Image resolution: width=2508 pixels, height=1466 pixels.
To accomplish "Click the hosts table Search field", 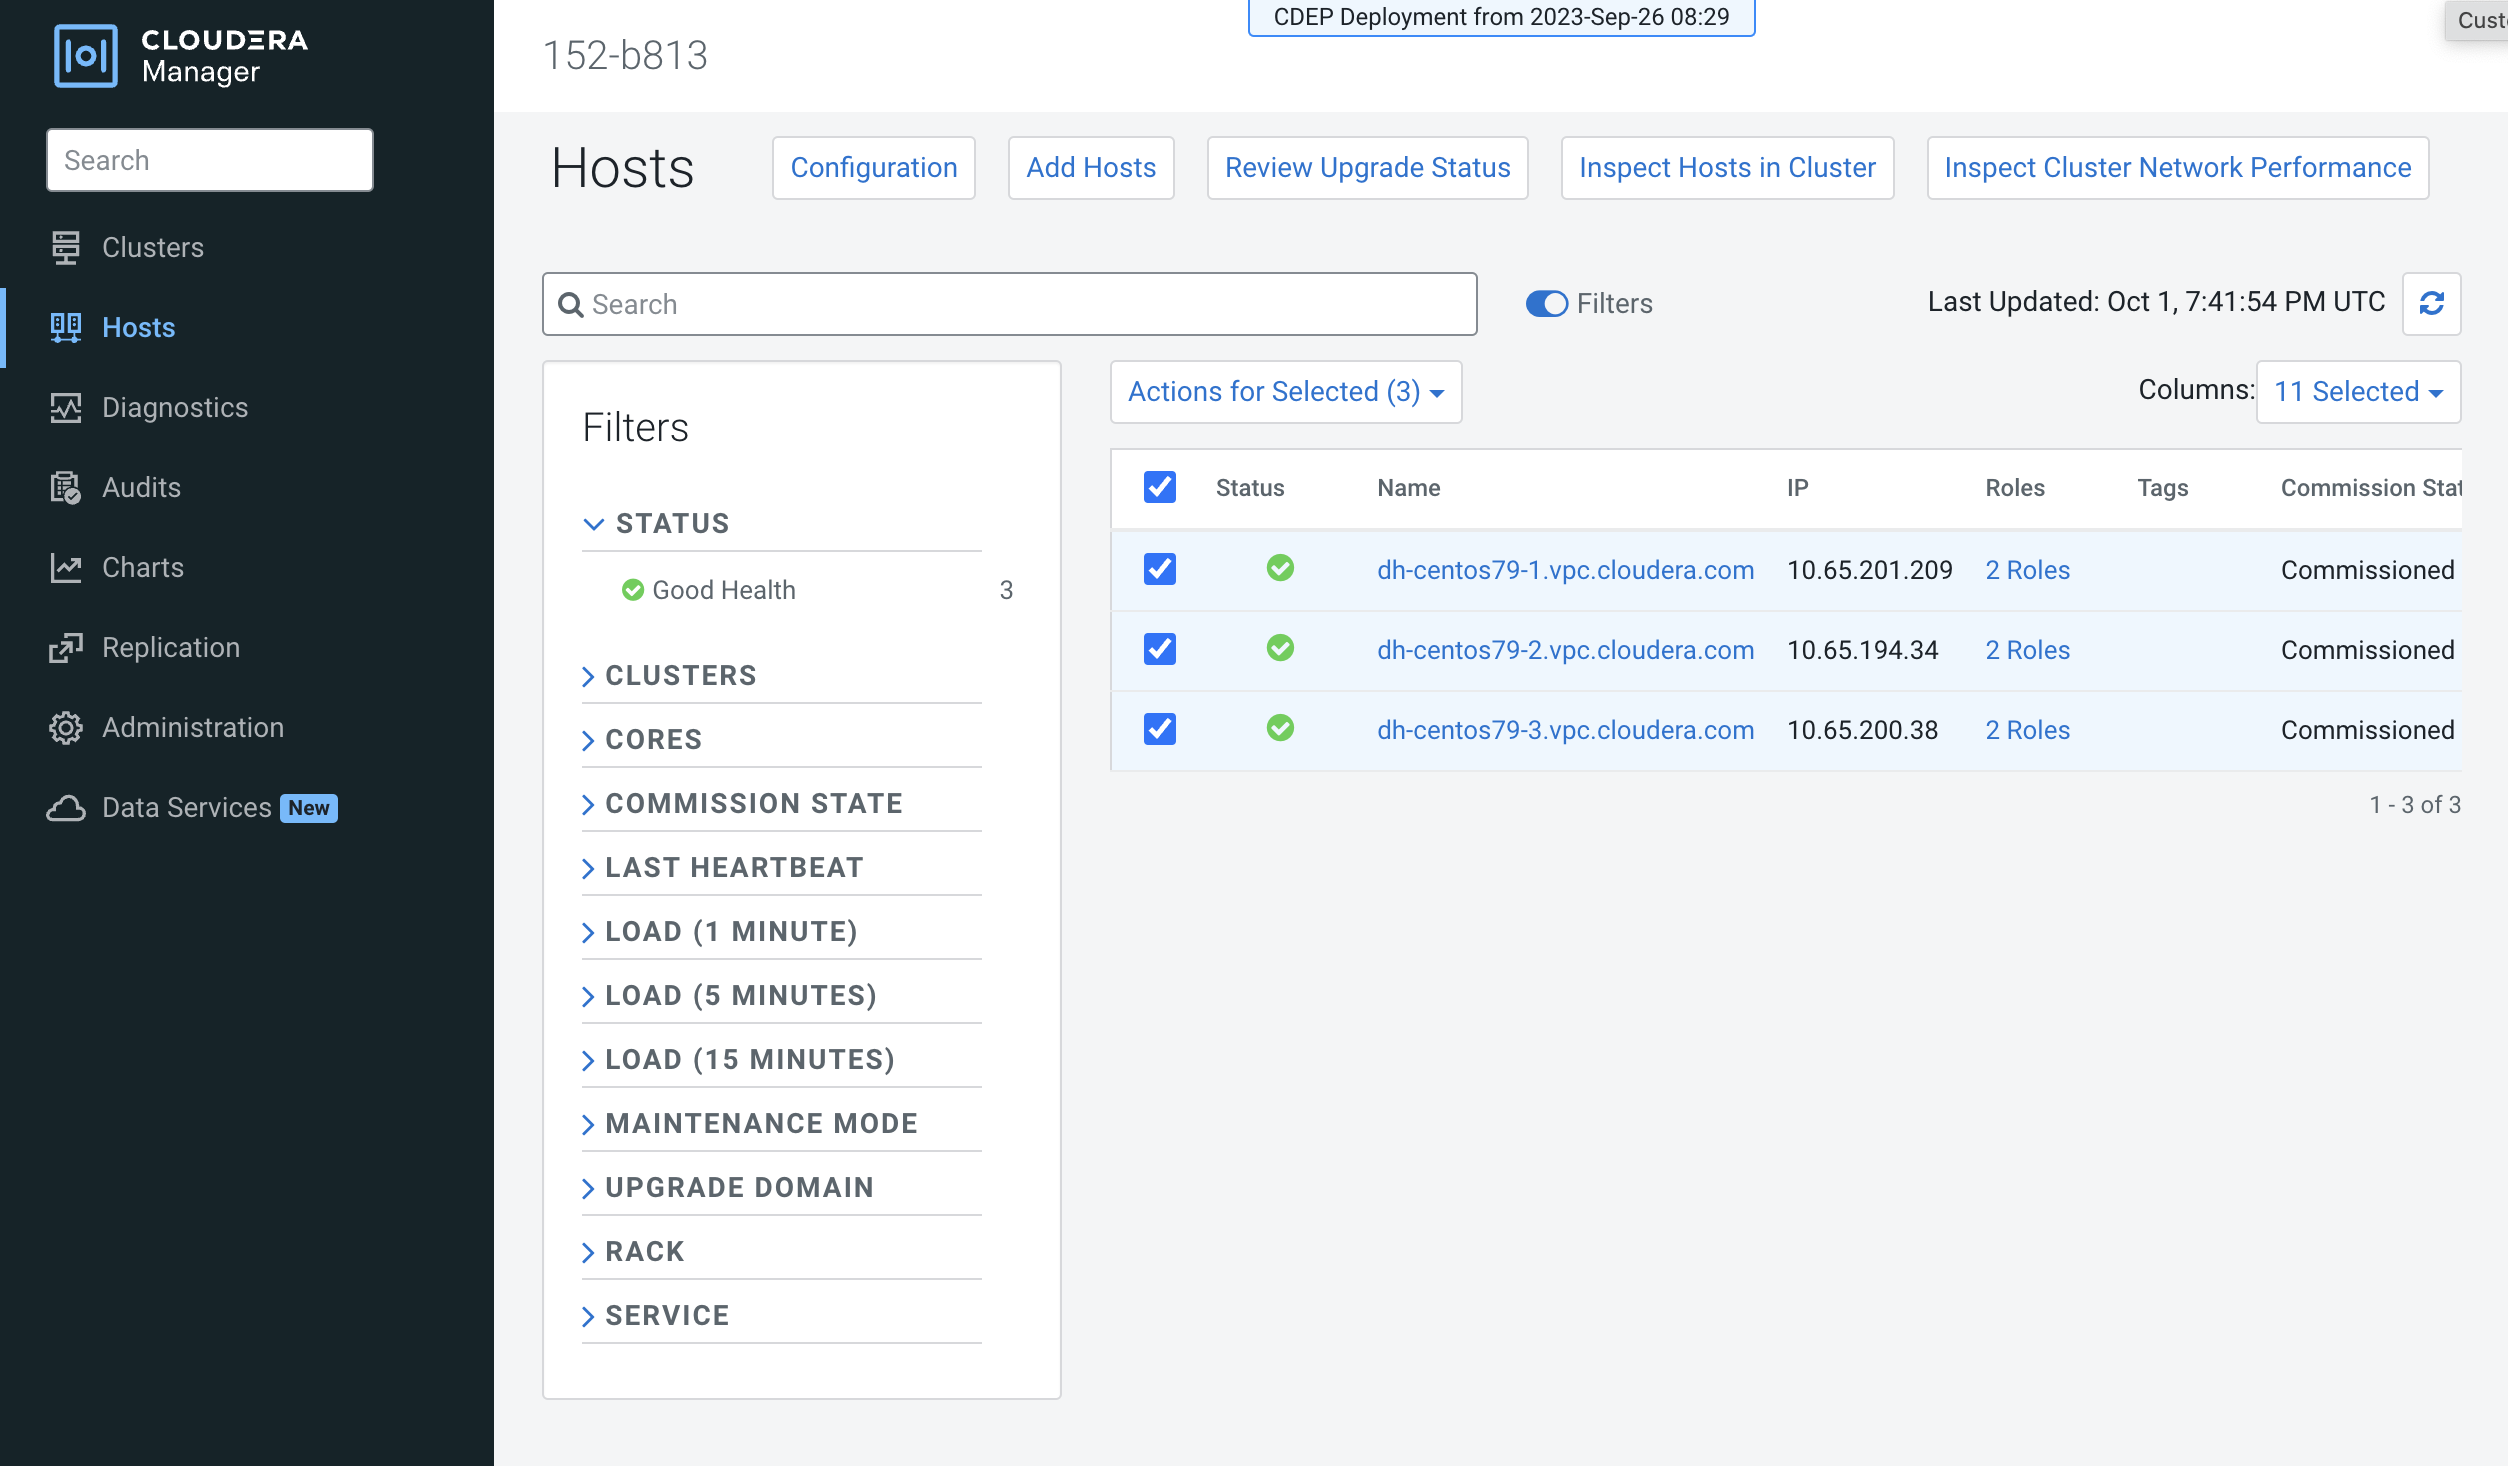I will (1020, 304).
